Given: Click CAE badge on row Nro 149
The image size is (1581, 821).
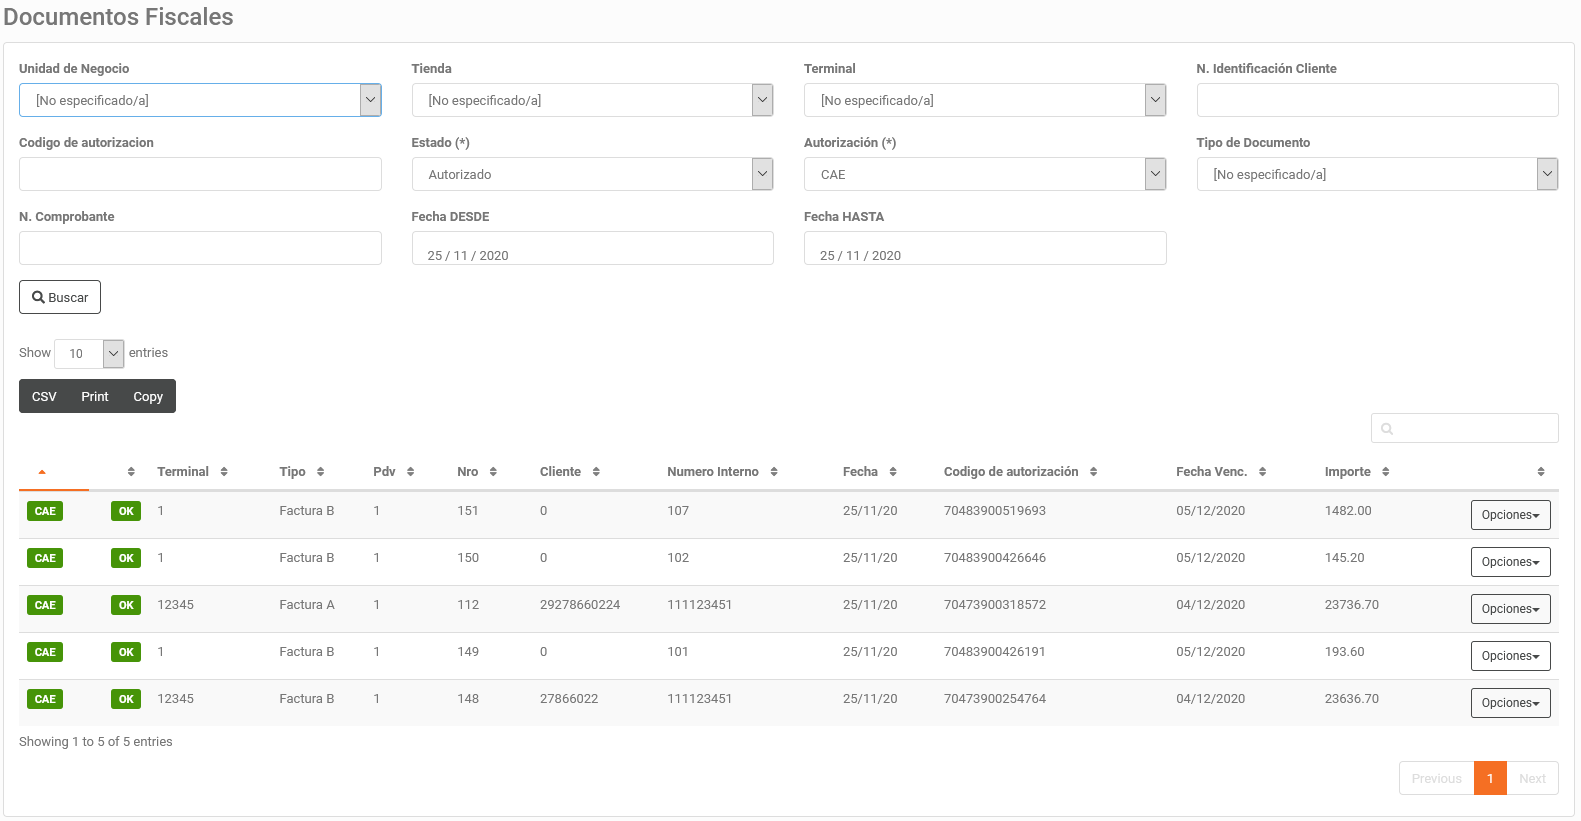Looking at the screenshot, I should [x=45, y=652].
